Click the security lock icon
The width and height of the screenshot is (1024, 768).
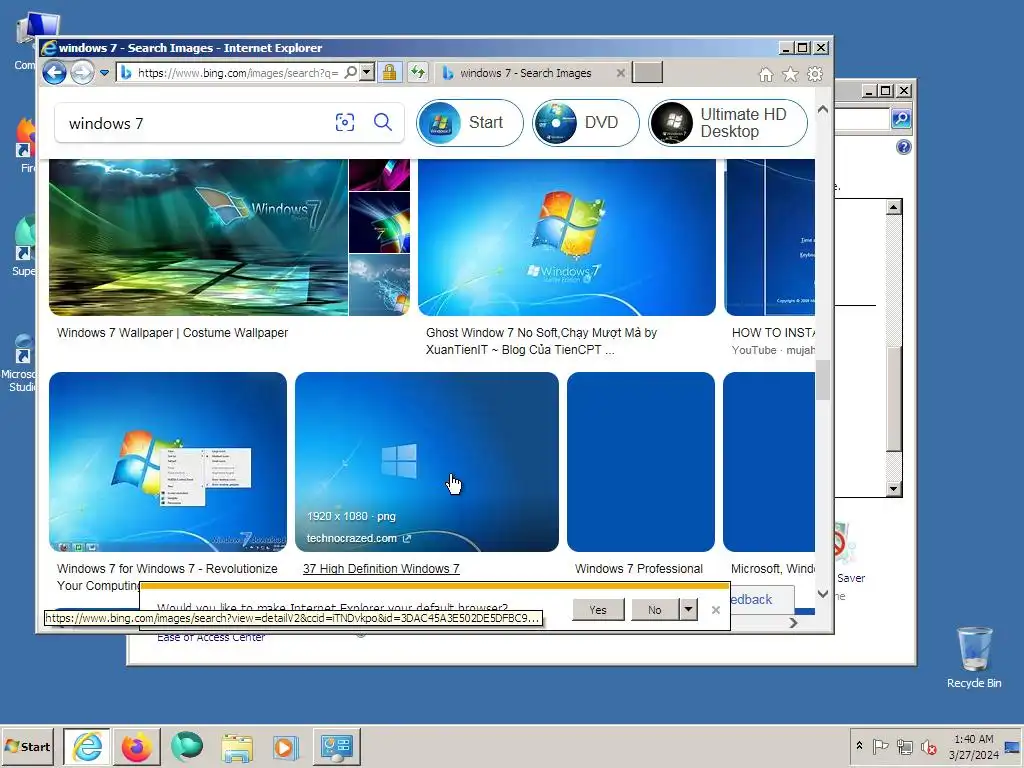(389, 72)
